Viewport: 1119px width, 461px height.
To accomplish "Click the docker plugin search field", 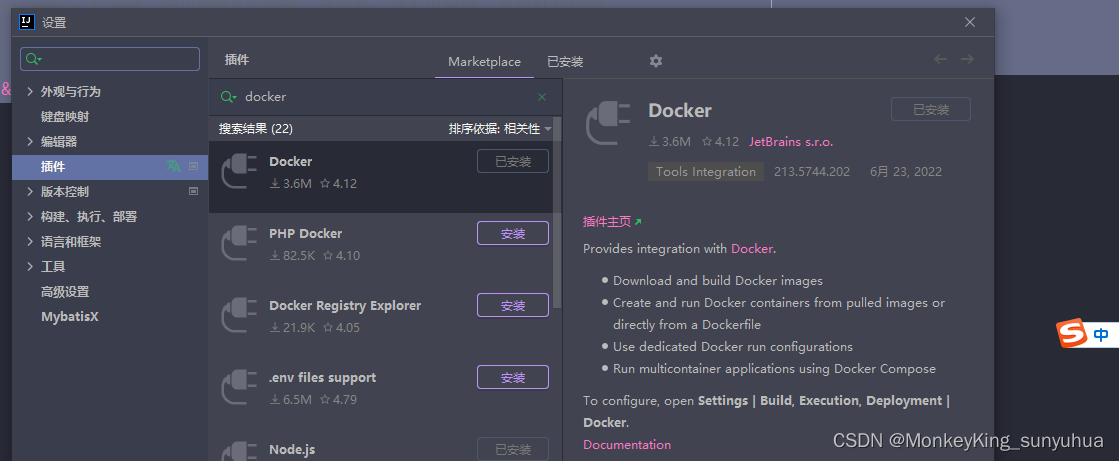I will click(385, 97).
